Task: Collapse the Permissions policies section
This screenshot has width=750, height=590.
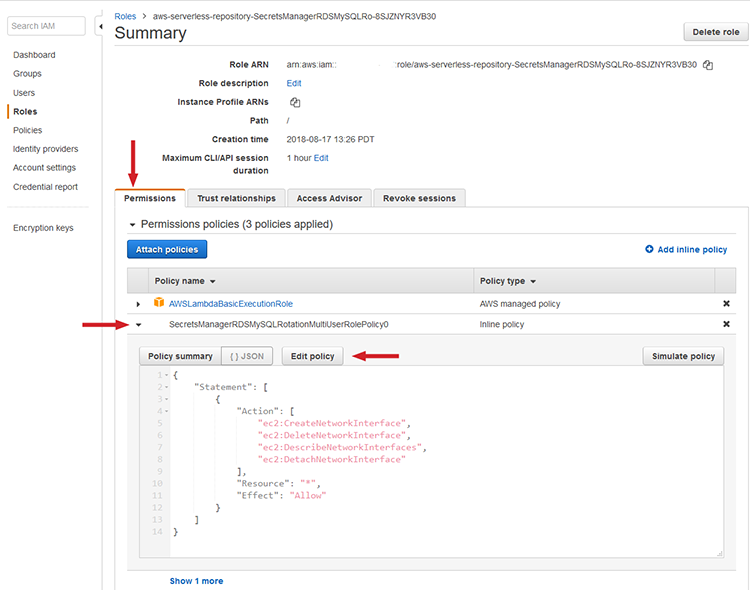Action: coord(132,224)
